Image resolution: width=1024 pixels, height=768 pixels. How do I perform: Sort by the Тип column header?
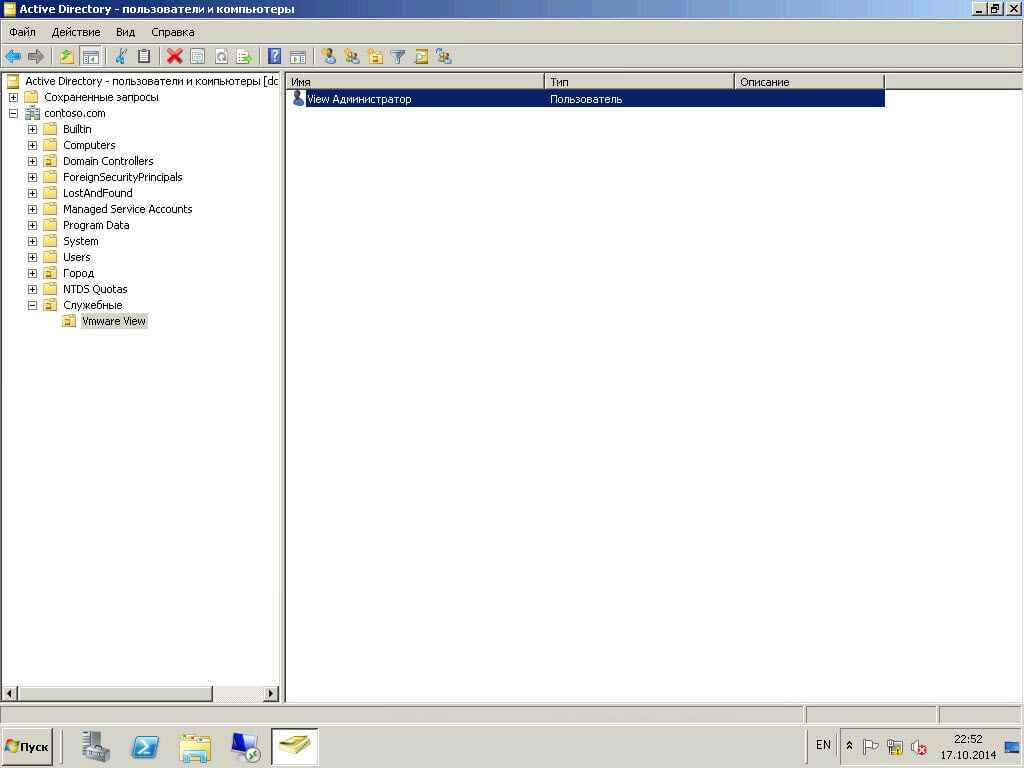(x=639, y=82)
